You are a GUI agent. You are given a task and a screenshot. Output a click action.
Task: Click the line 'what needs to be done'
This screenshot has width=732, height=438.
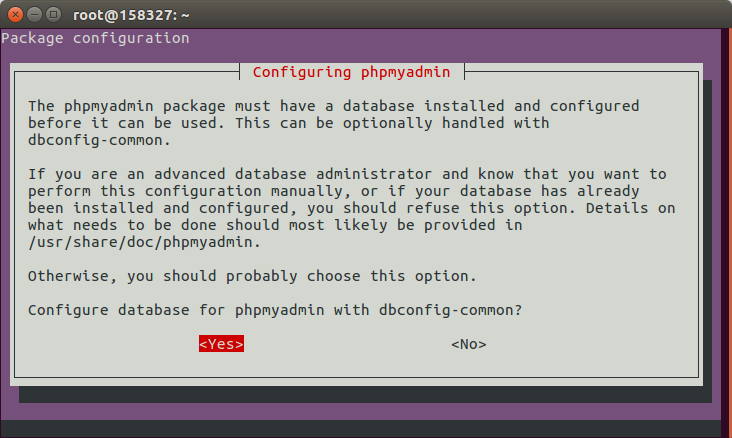(x=275, y=225)
